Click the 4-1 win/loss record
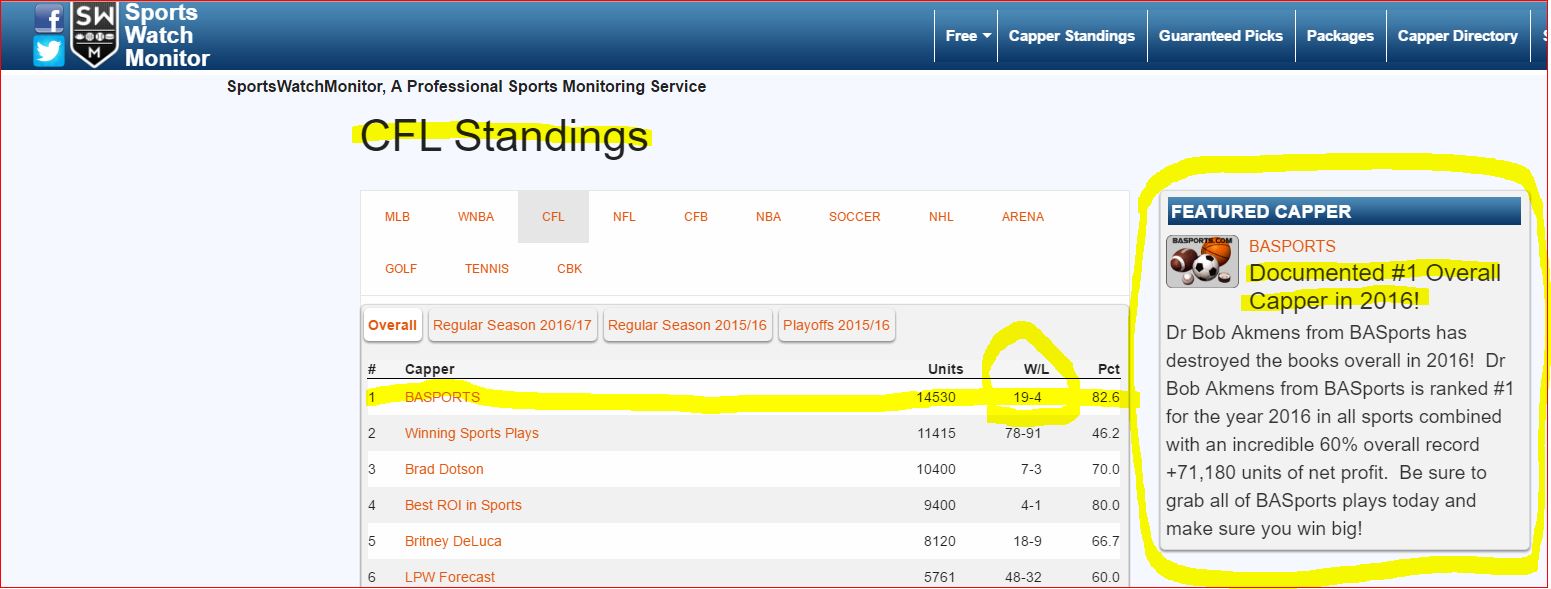This screenshot has width=1551, height=589. point(1032,505)
